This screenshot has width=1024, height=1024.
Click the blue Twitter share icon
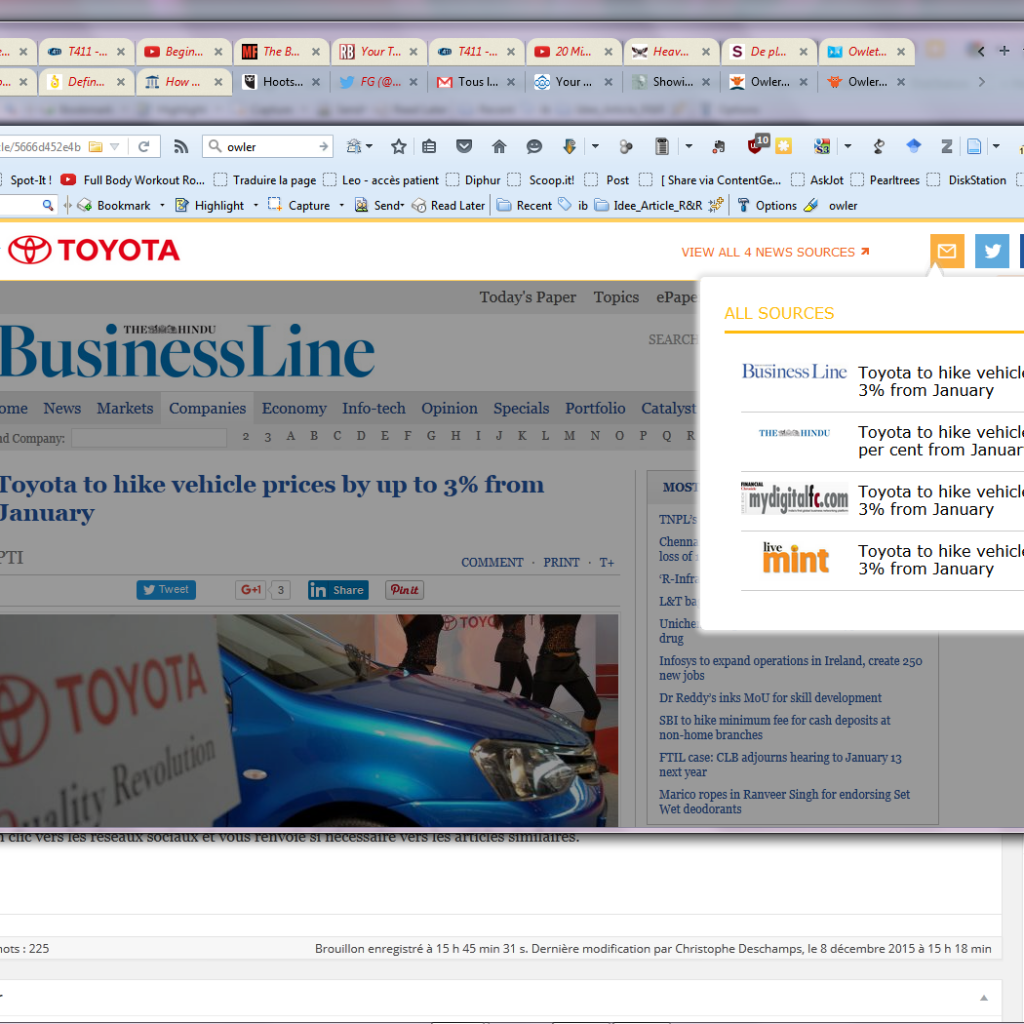(x=992, y=251)
